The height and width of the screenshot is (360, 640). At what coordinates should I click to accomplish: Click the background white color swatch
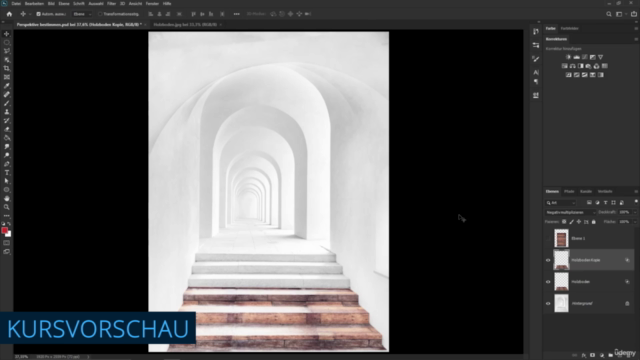9,234
